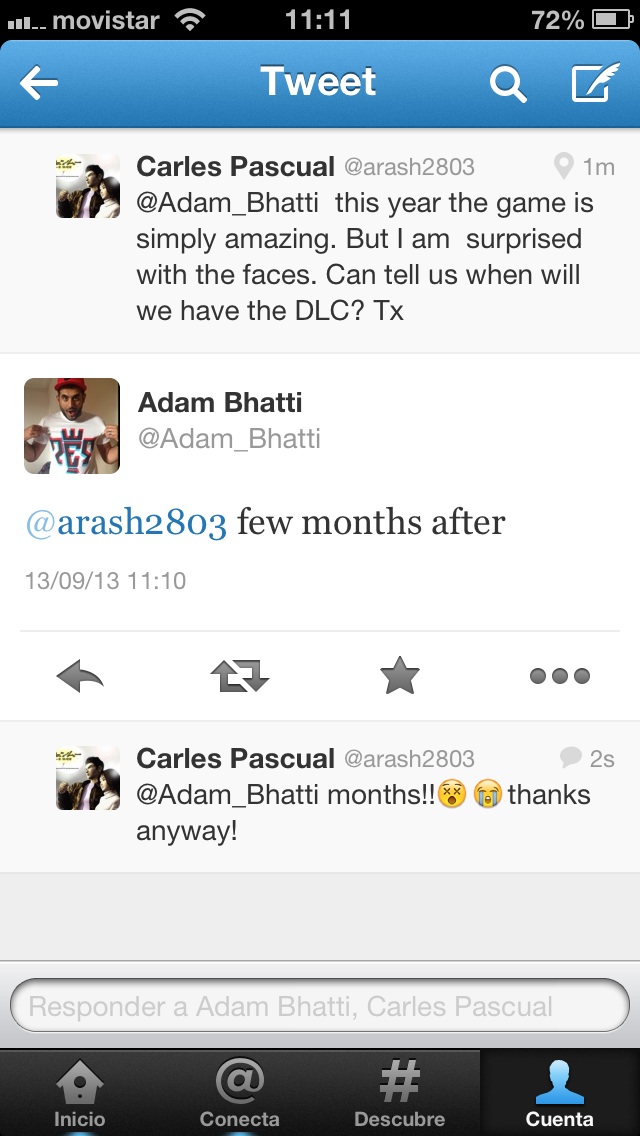Image resolution: width=640 pixels, height=1136 pixels.
Task: Tap the @Adam_Bhatti handle under name
Action: [229, 438]
